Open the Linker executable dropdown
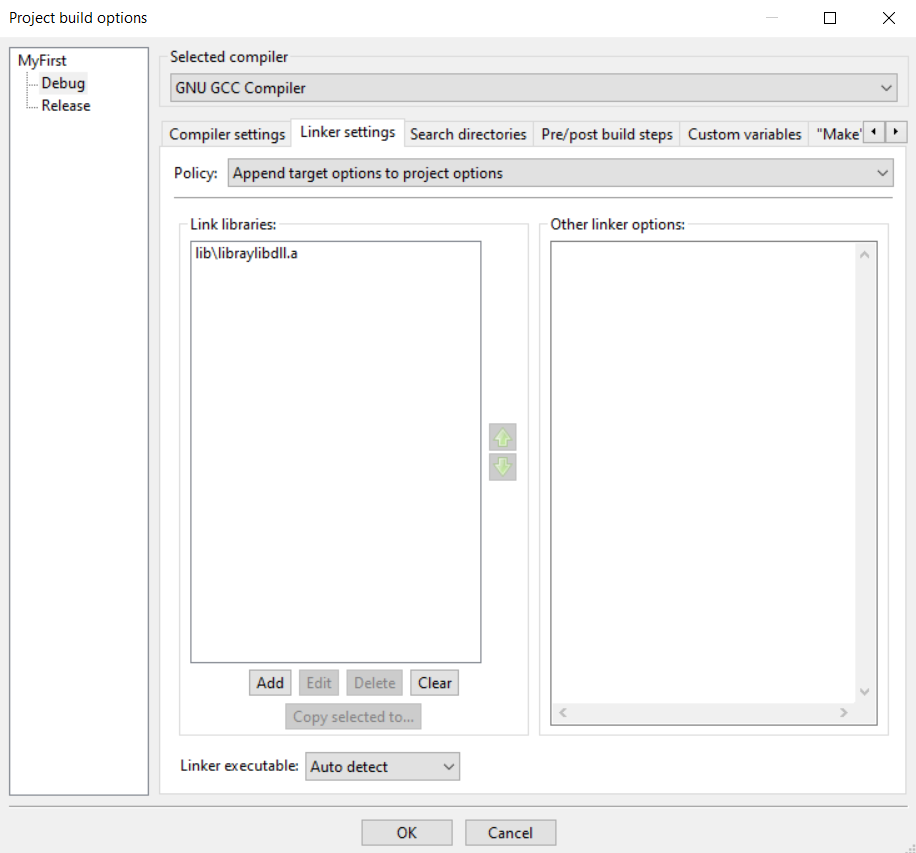This screenshot has height=853, width=916. [x=381, y=767]
